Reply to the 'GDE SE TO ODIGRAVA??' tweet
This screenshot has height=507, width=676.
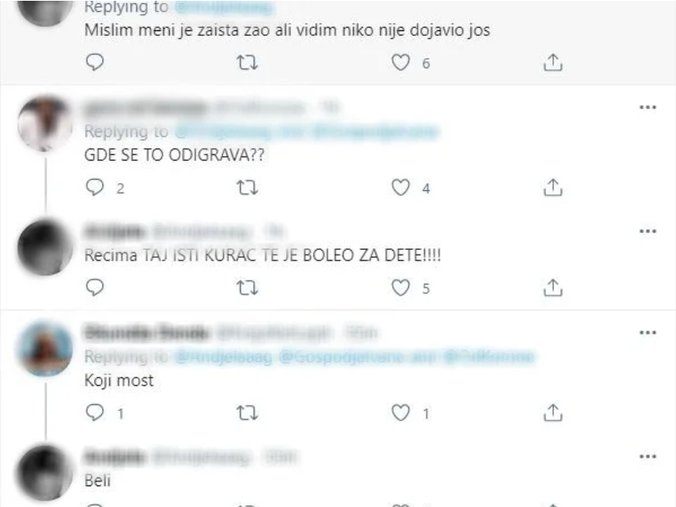tap(95, 188)
